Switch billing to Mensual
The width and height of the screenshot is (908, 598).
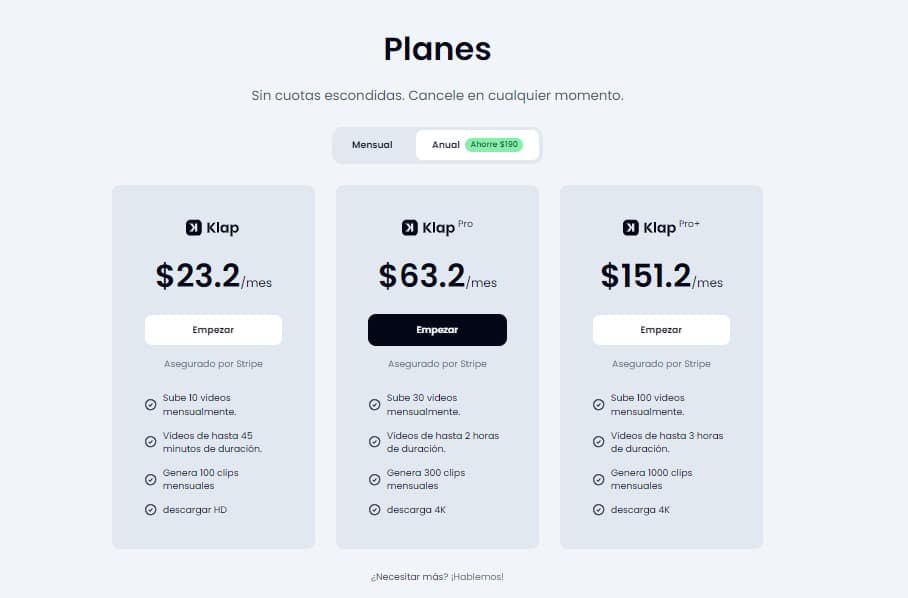[372, 145]
